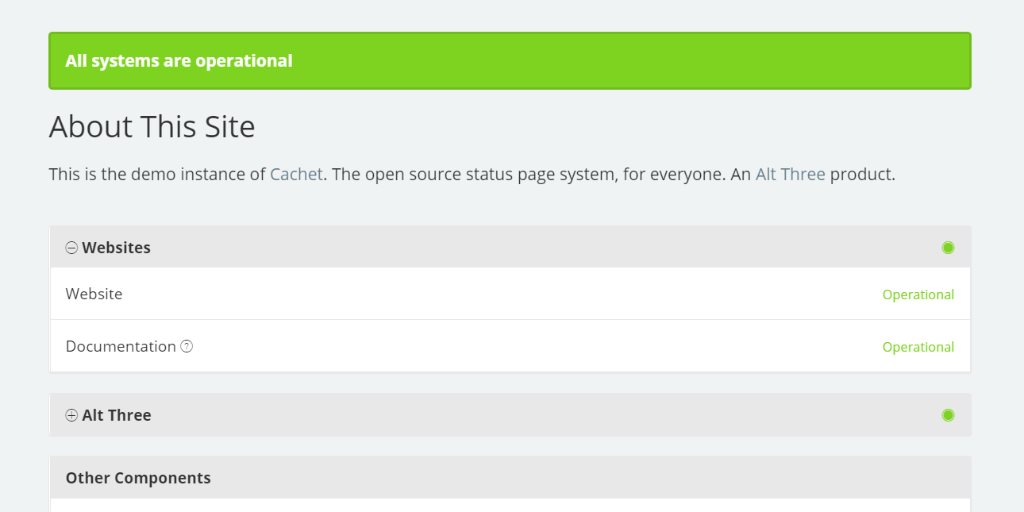Image resolution: width=1024 pixels, height=512 pixels.
Task: Select the Website component row label
Action: (x=94, y=294)
